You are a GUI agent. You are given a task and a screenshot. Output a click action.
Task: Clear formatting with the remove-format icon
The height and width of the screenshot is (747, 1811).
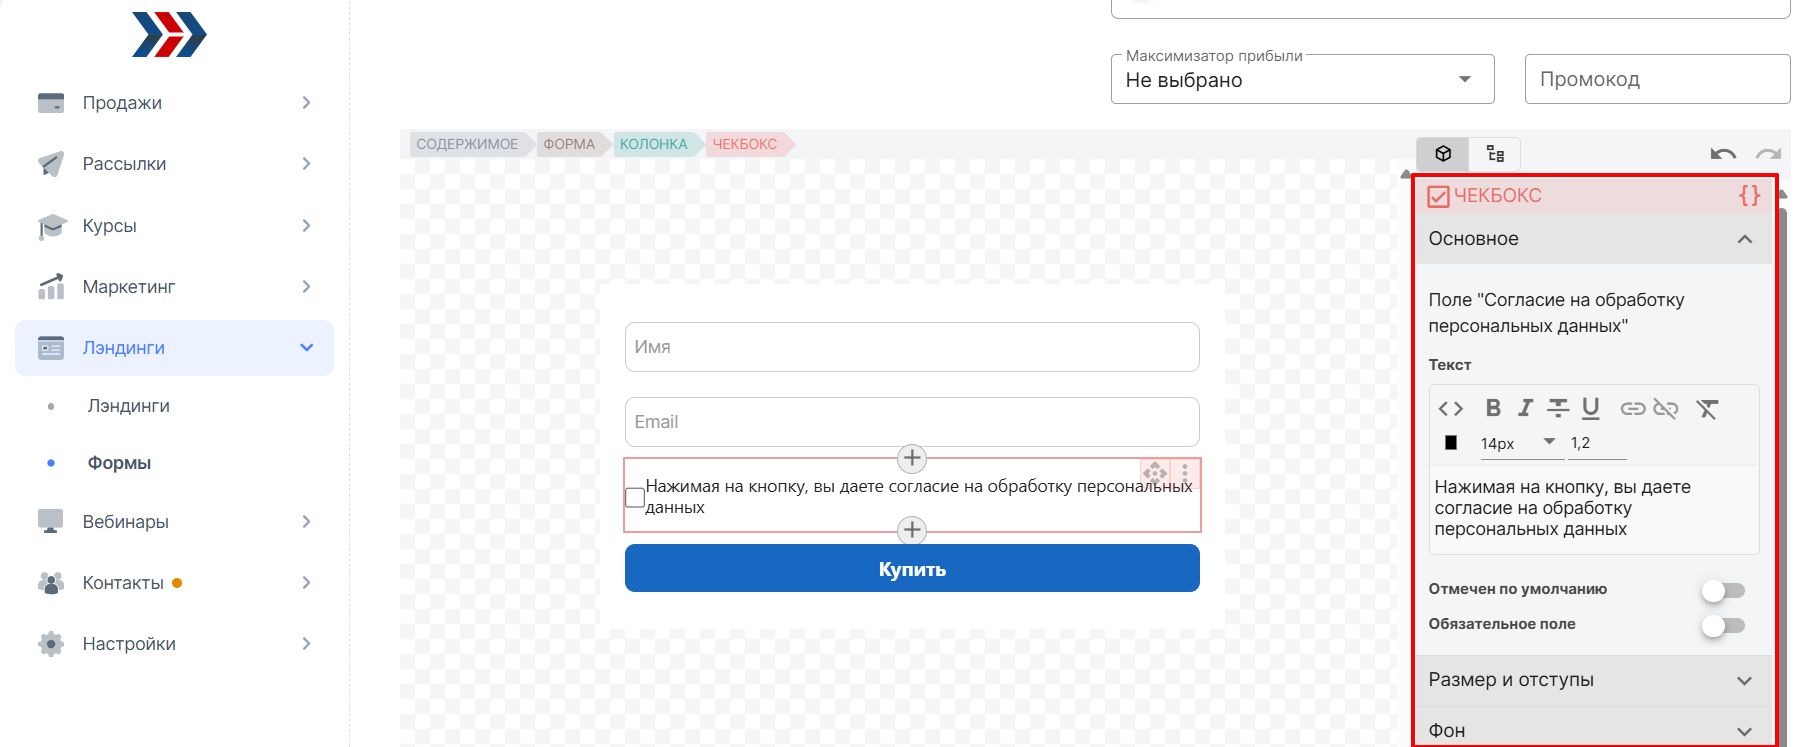[1707, 408]
